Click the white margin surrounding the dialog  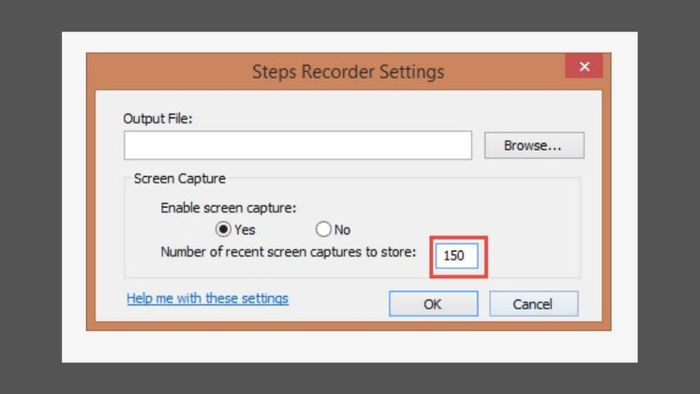coord(350,346)
